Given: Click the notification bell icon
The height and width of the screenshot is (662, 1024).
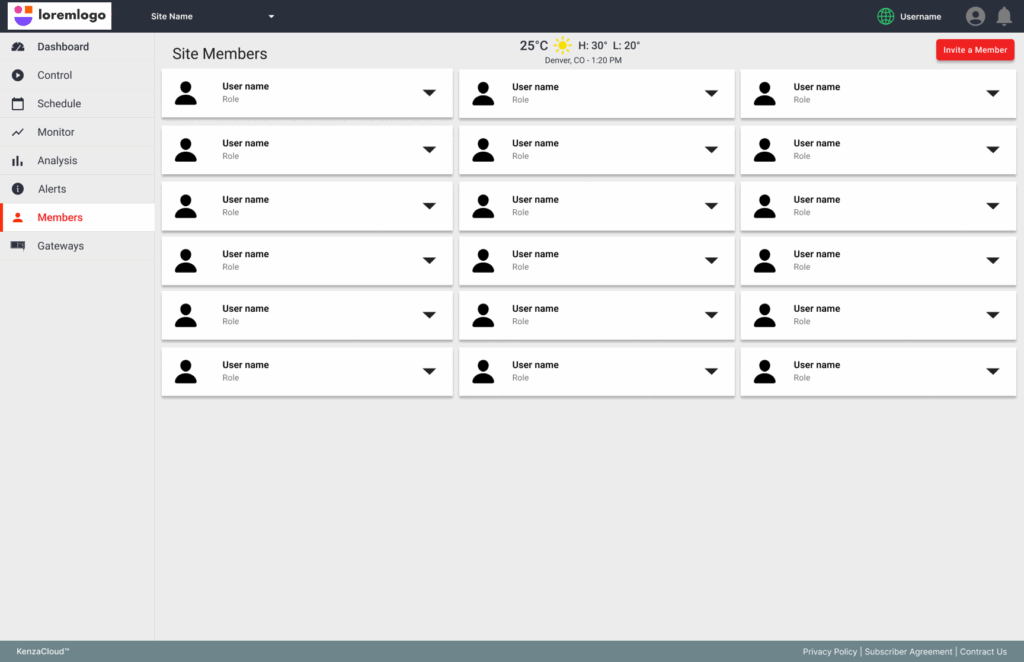Looking at the screenshot, I should click(x=1004, y=16).
